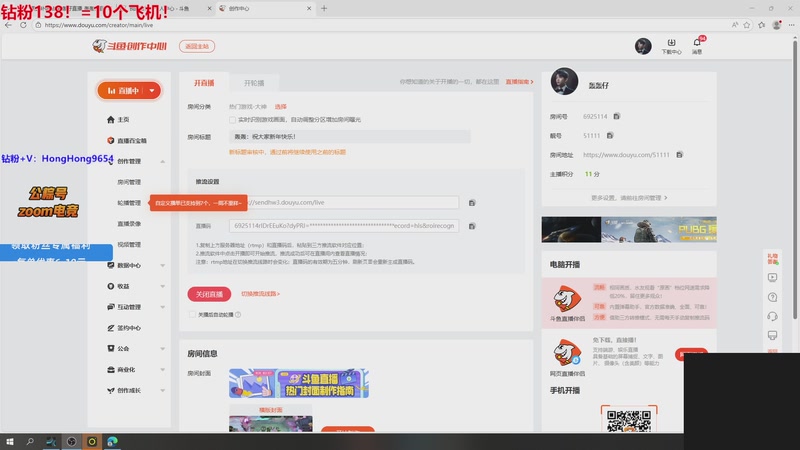Click 切换推流线路 link
Screen dimensions: 800x450
click(x=261, y=294)
